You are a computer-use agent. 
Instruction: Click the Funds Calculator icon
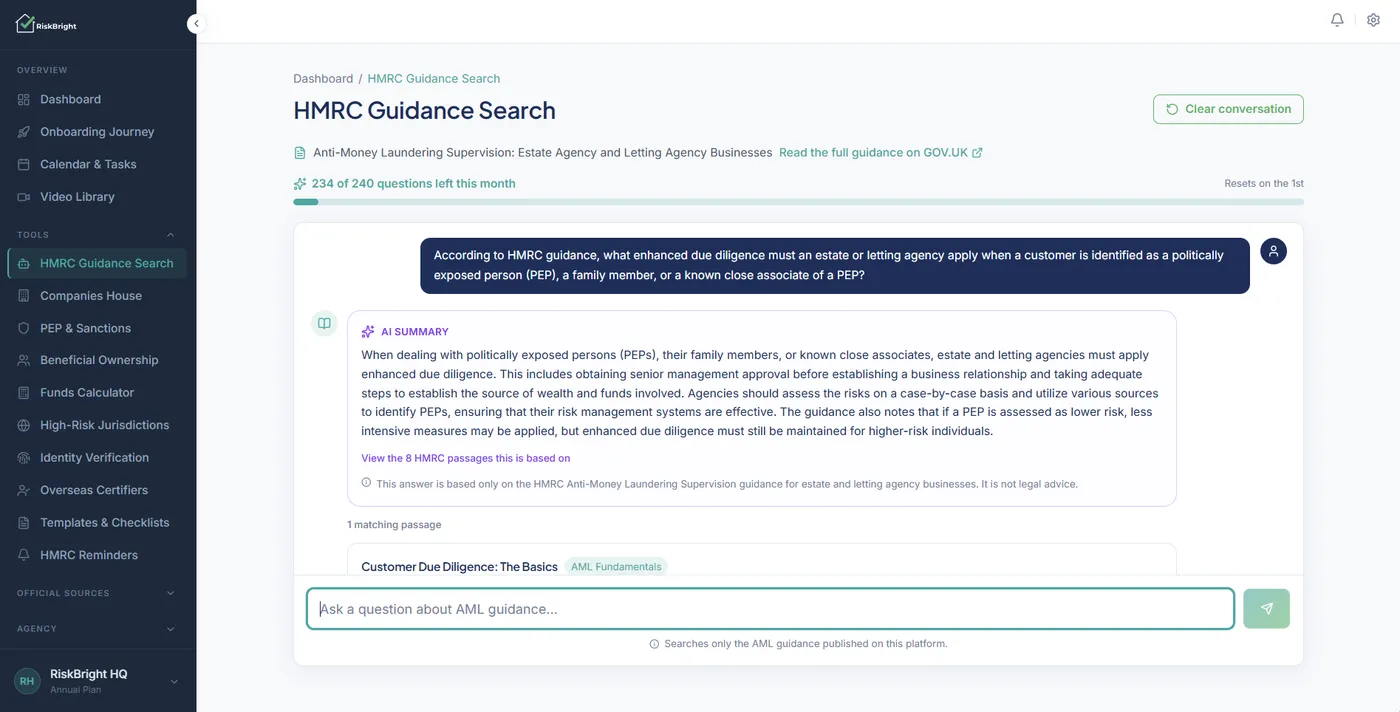(x=24, y=393)
